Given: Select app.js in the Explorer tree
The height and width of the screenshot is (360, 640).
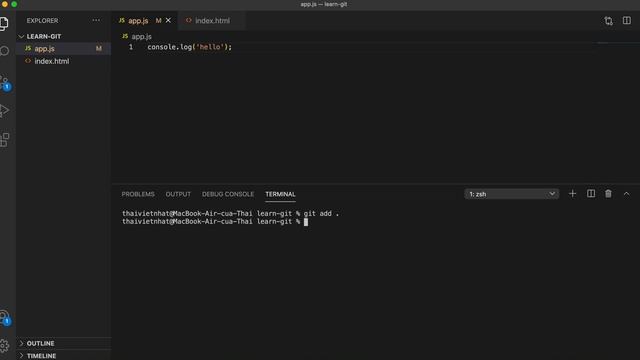Looking at the screenshot, I should point(63,49).
